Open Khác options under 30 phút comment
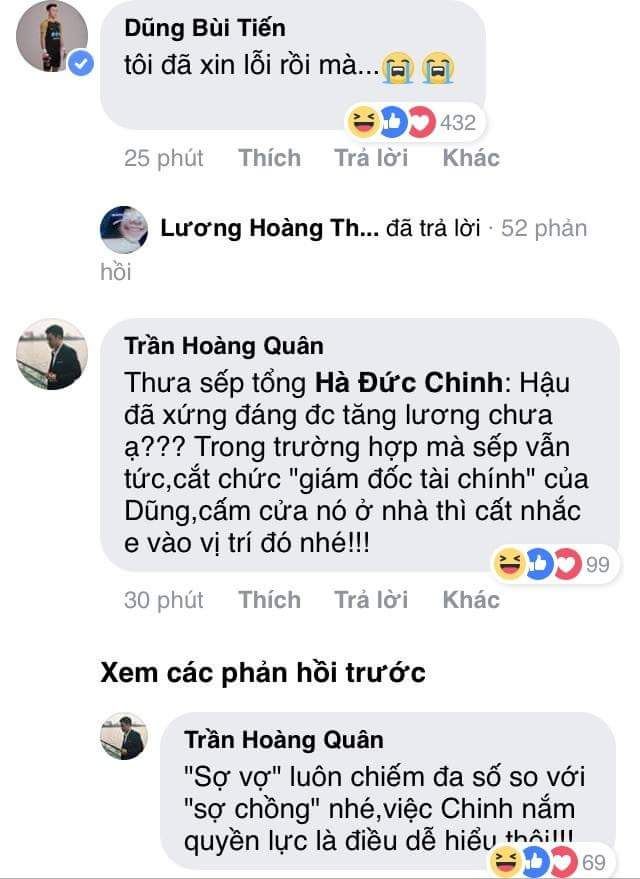The image size is (640, 879). click(471, 600)
